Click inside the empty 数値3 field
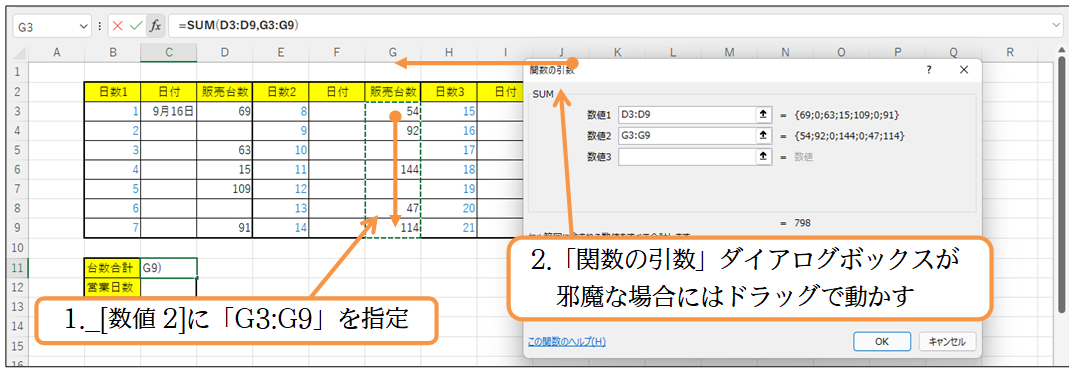Viewport: 1069px width, 372px height. pyautogui.click(x=687, y=157)
